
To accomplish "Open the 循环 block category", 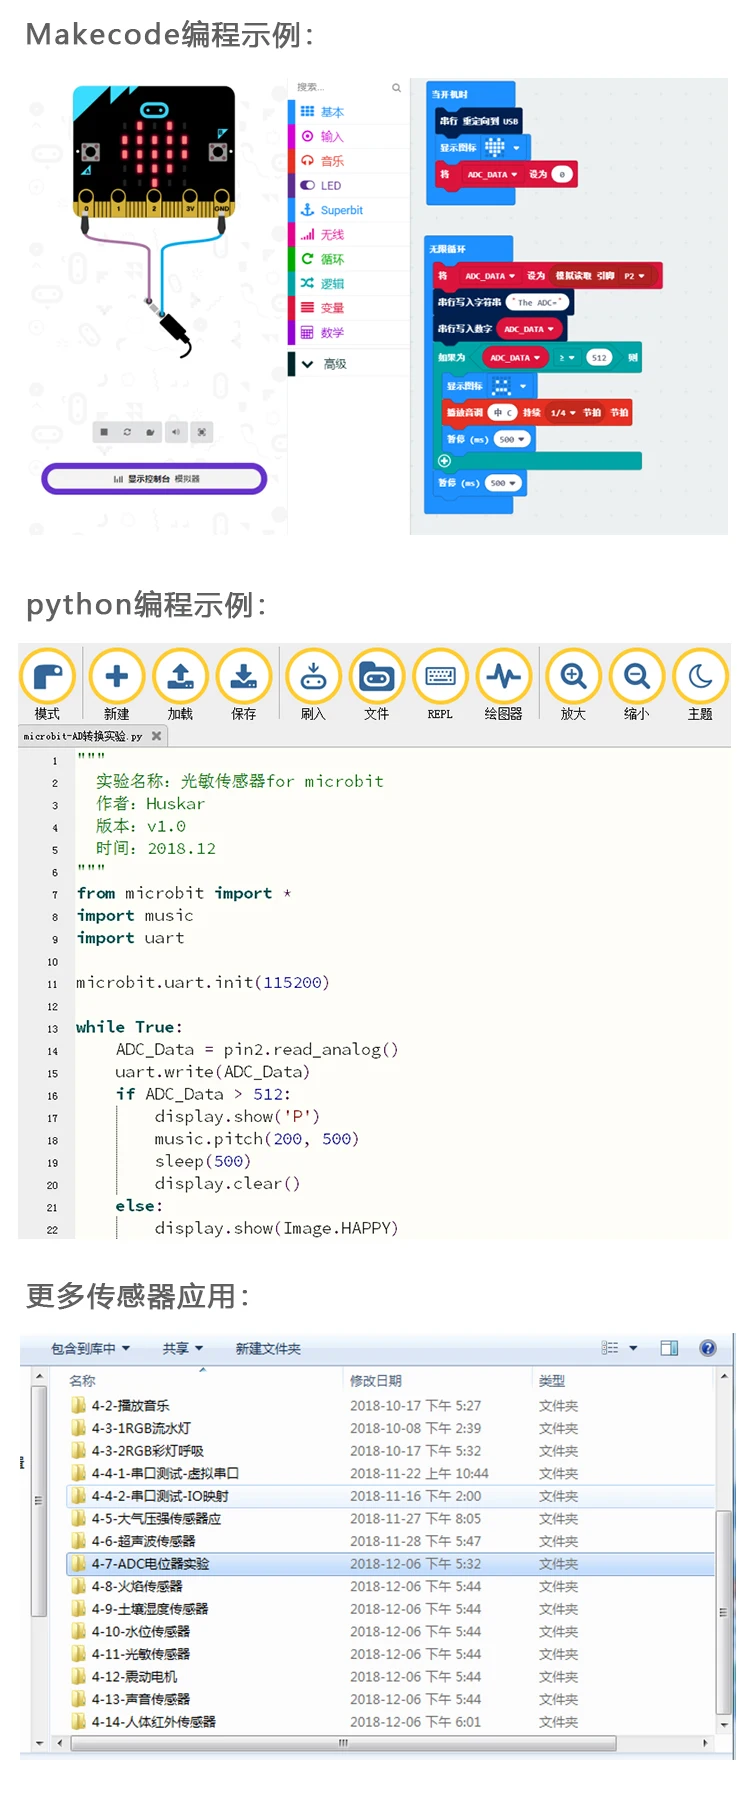I will pyautogui.click(x=350, y=259).
